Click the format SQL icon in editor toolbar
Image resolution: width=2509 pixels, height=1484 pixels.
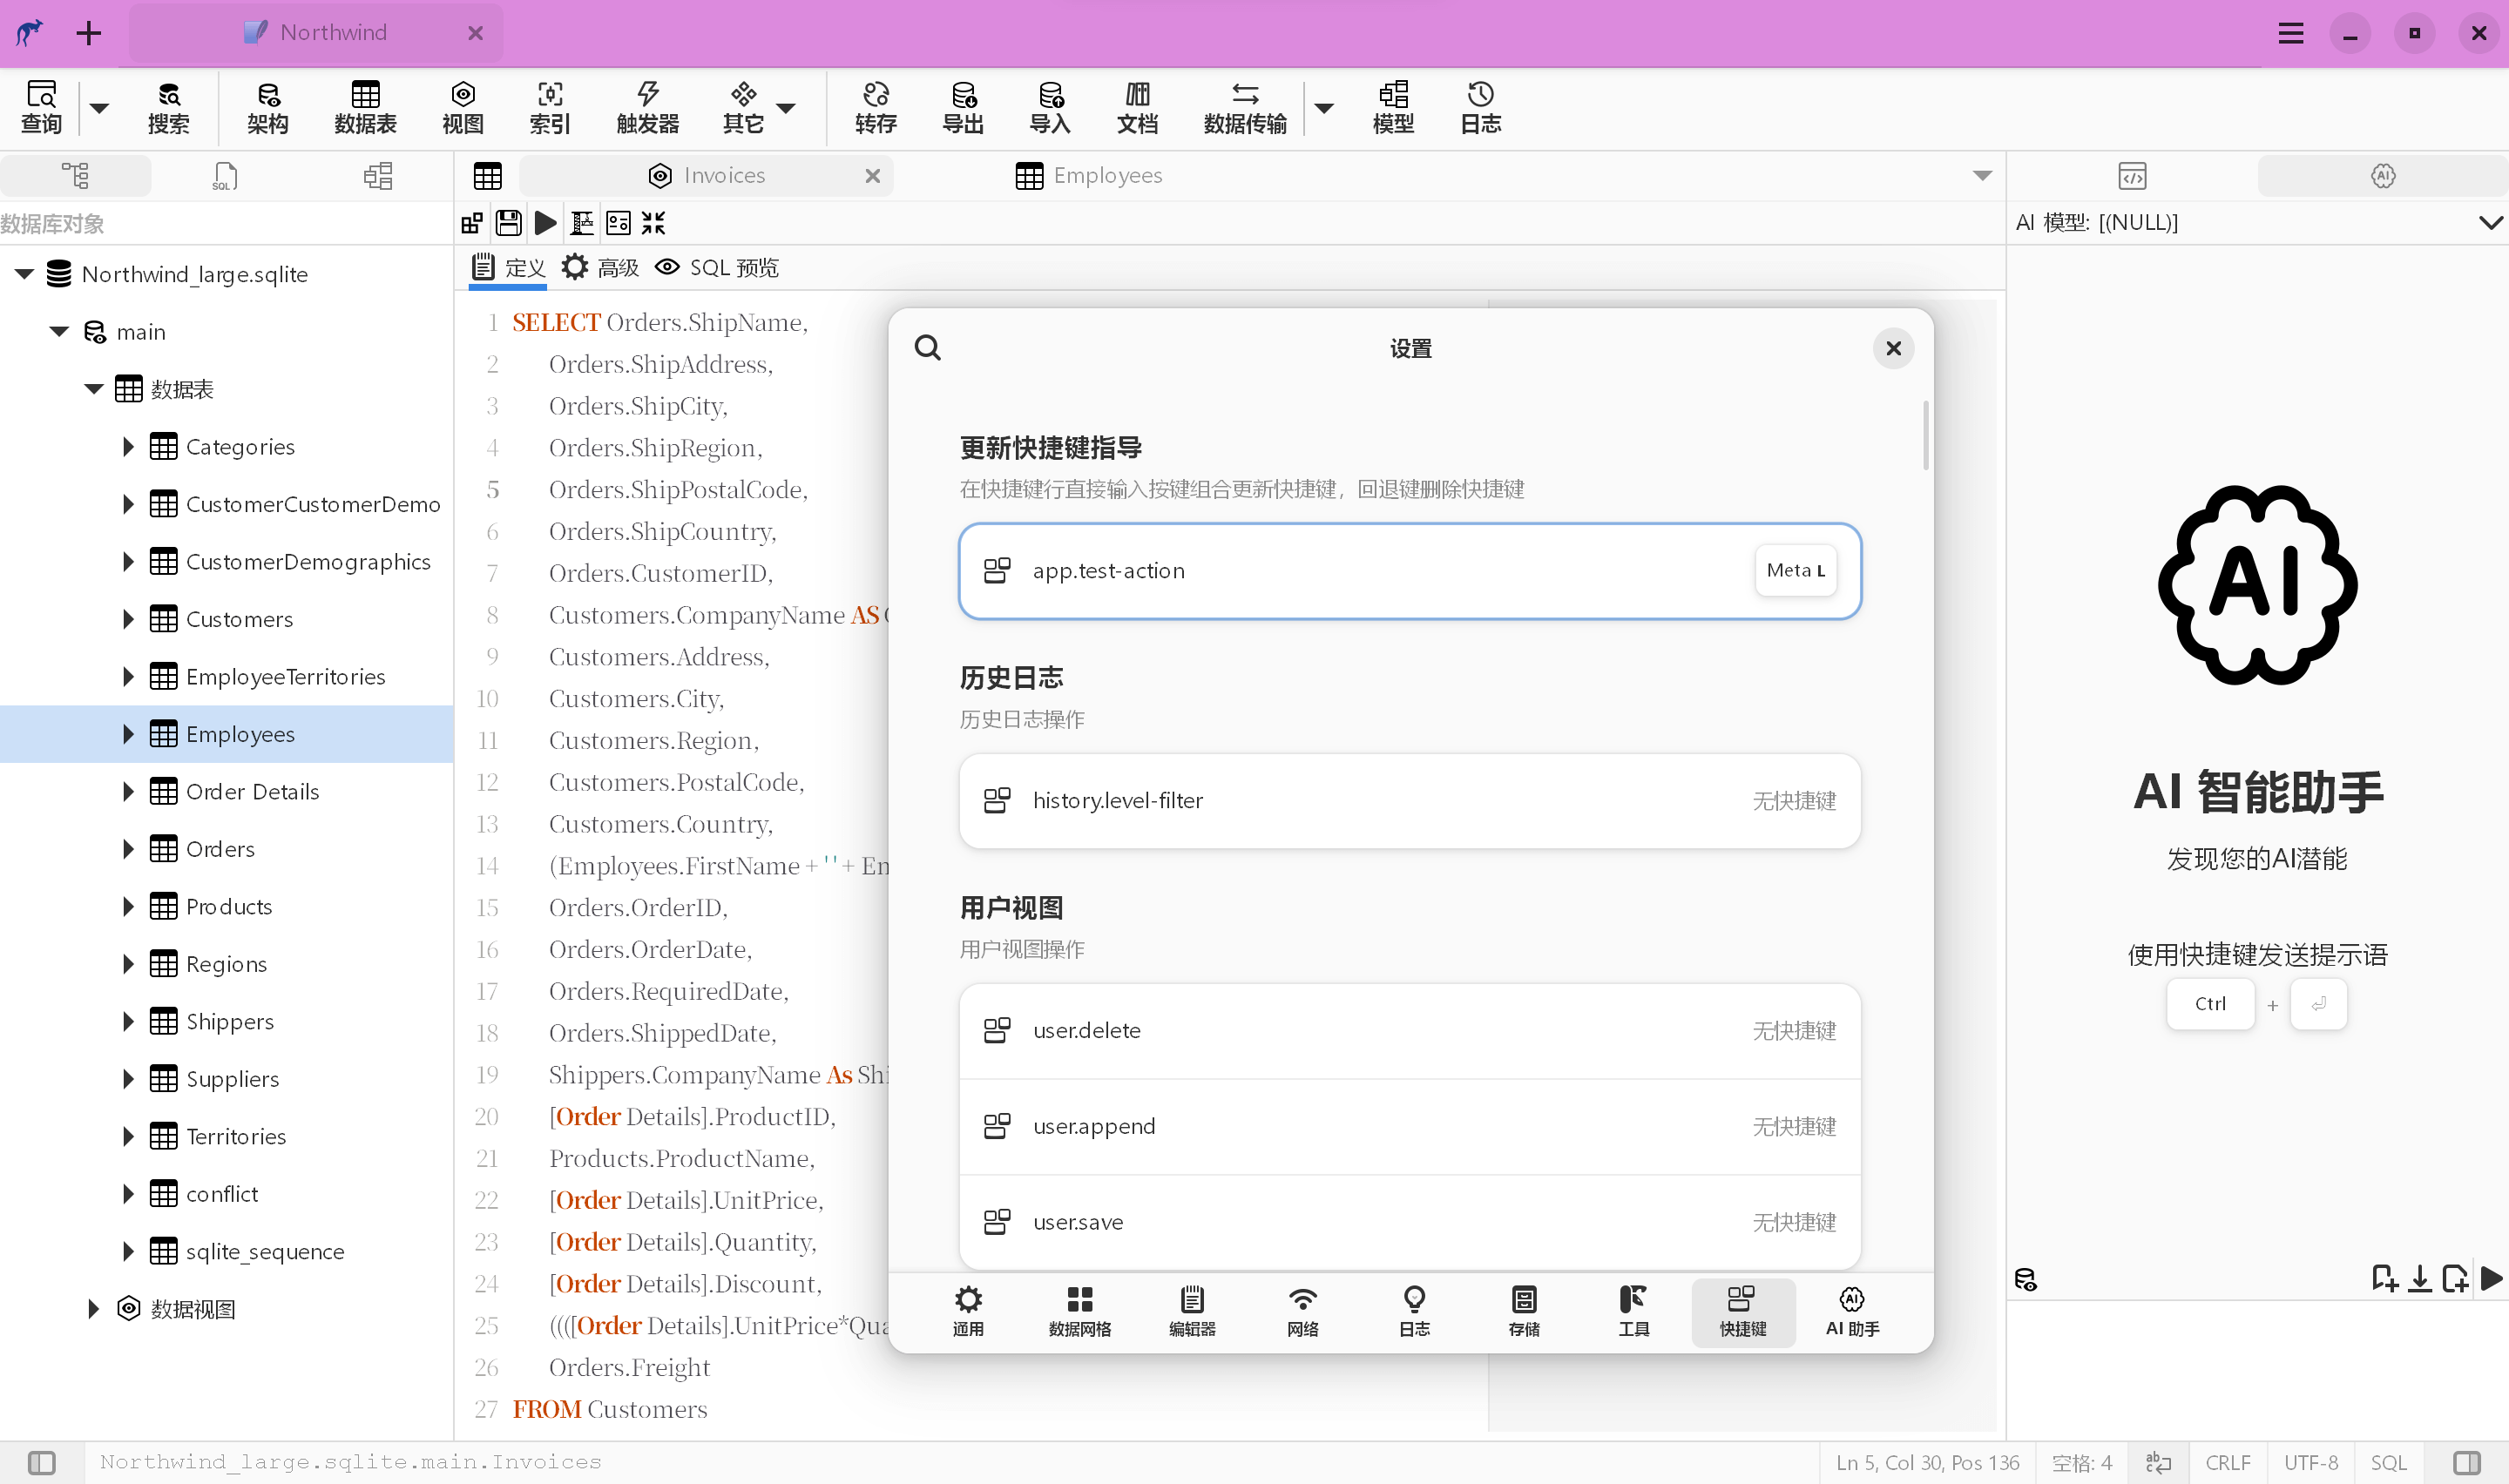(582, 222)
